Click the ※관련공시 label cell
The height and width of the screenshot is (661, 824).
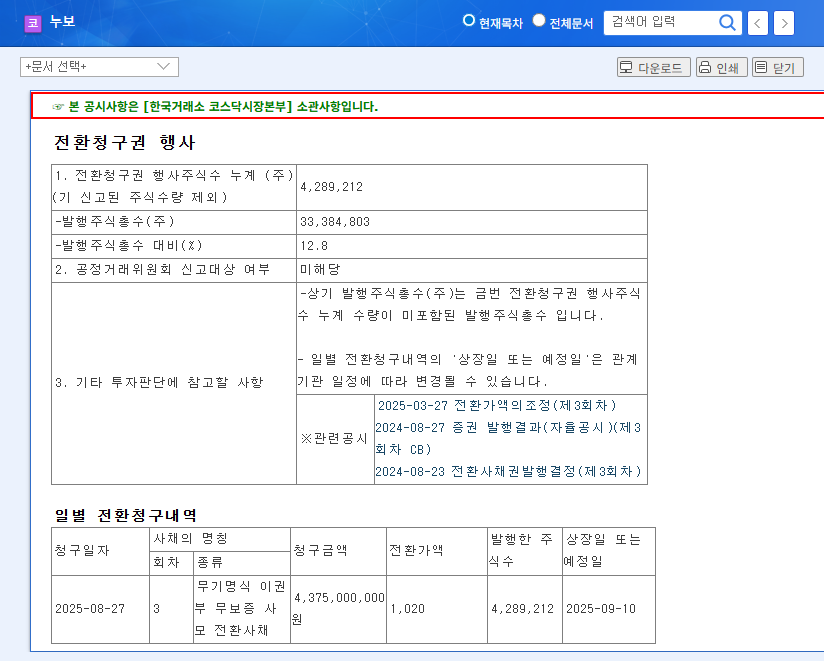[x=335, y=439]
